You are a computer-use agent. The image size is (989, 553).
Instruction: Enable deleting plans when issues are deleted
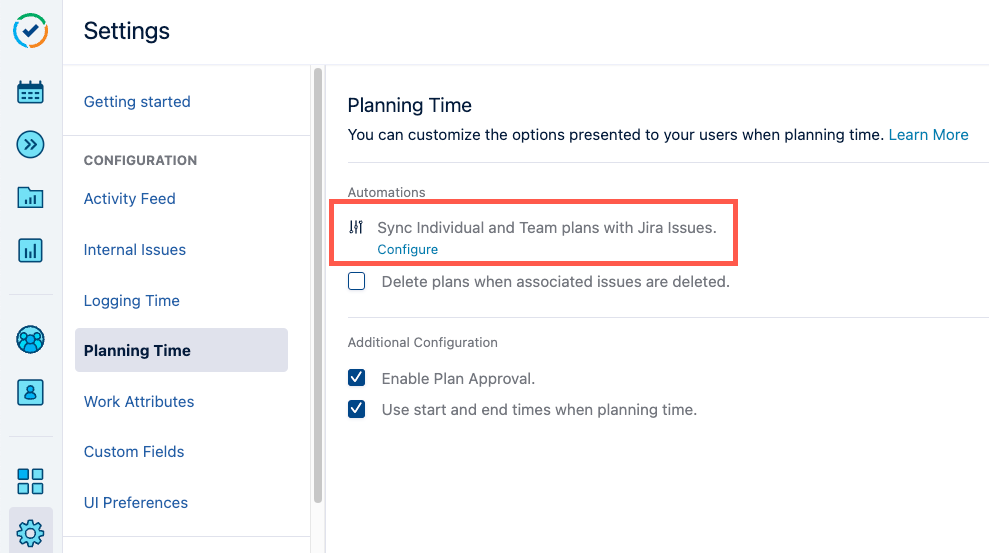[x=357, y=282]
